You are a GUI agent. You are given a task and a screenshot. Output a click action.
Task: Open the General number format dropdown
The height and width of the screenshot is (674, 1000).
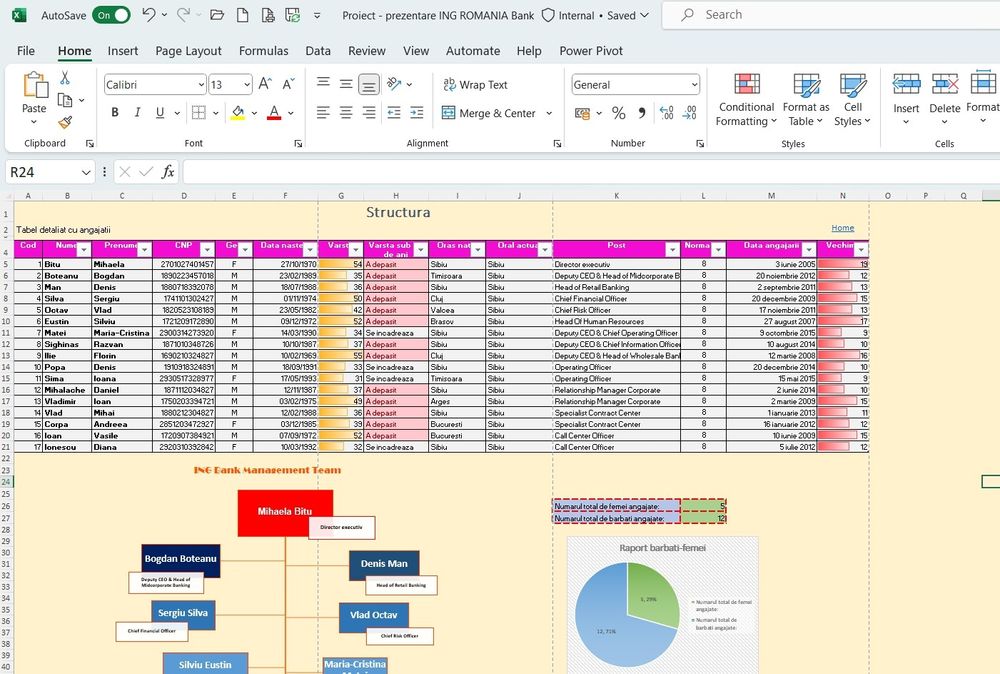click(x=694, y=85)
